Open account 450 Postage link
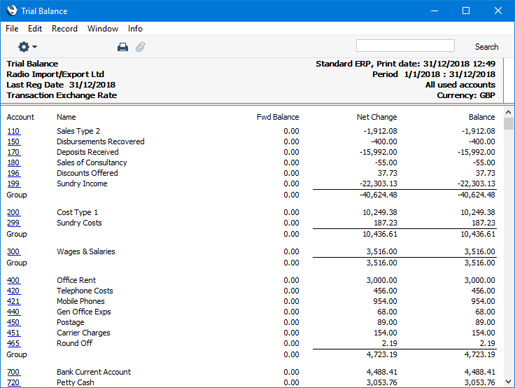 coord(14,322)
